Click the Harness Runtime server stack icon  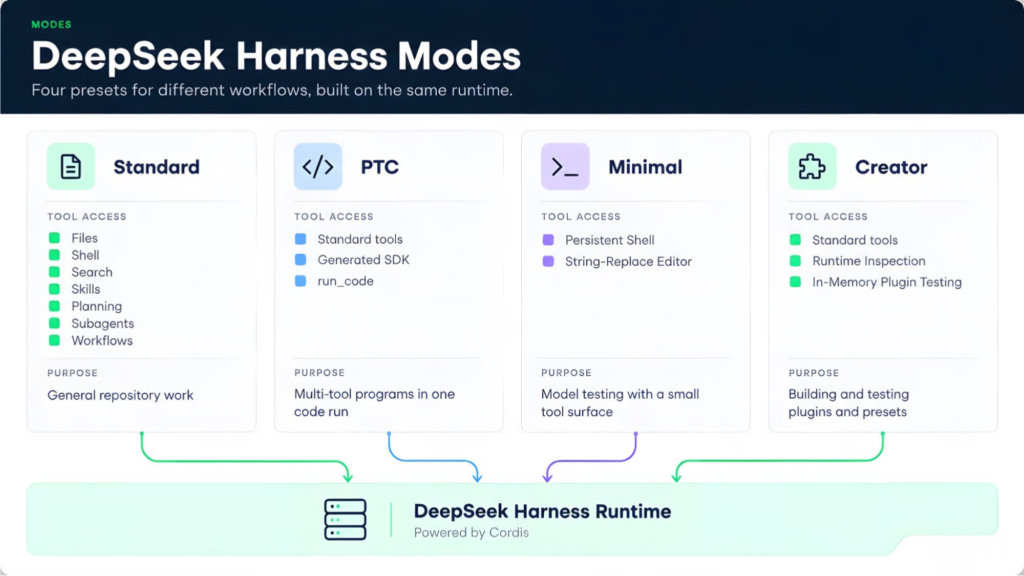(x=345, y=520)
